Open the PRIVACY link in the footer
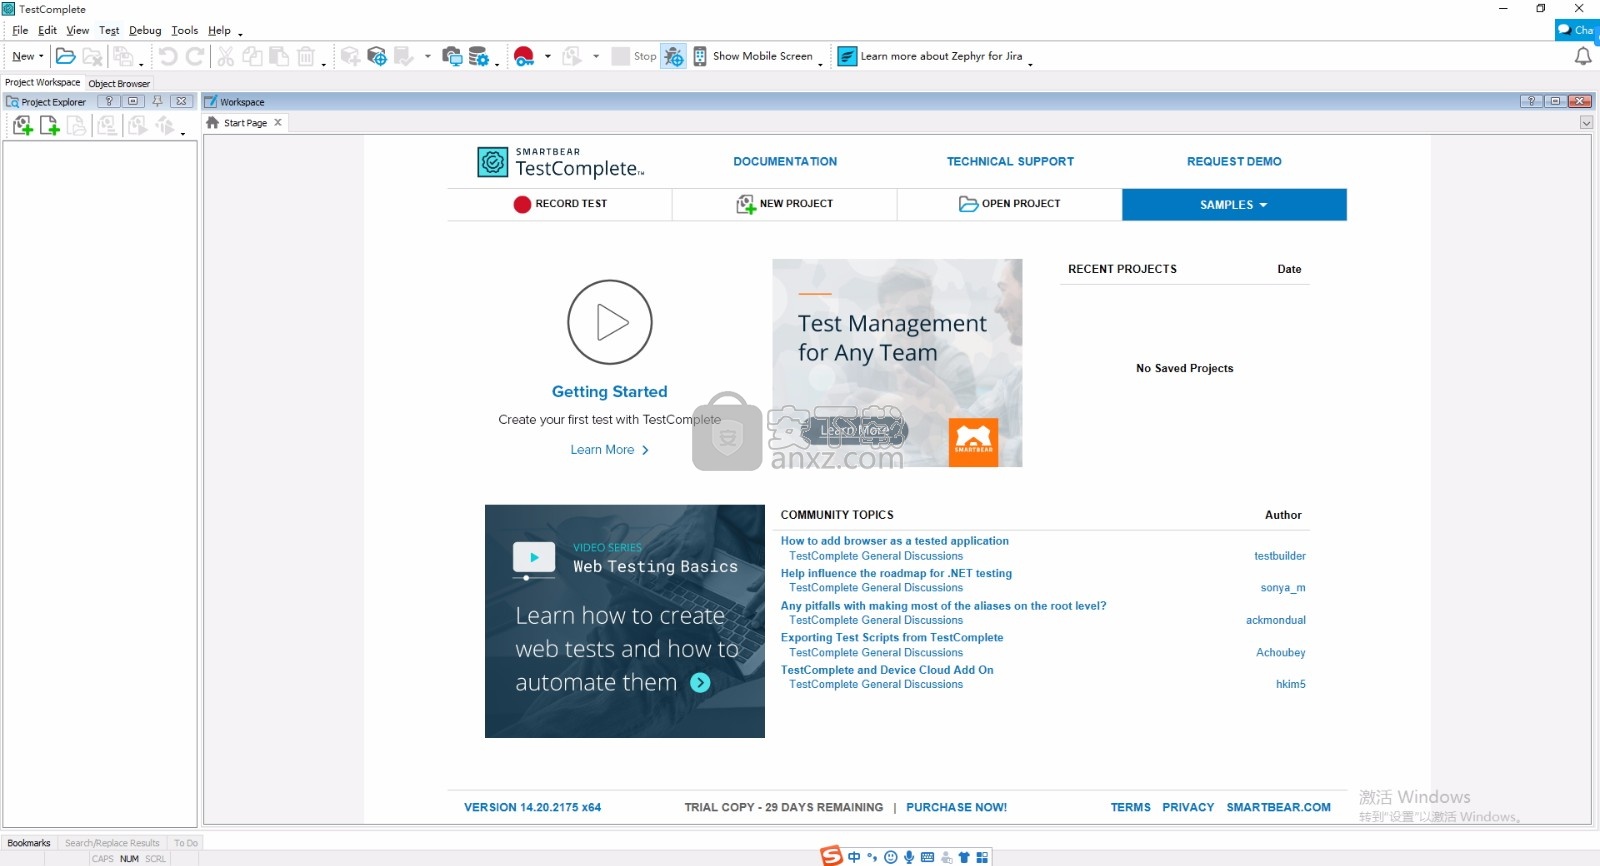The height and width of the screenshot is (866, 1600). pos(1188,807)
